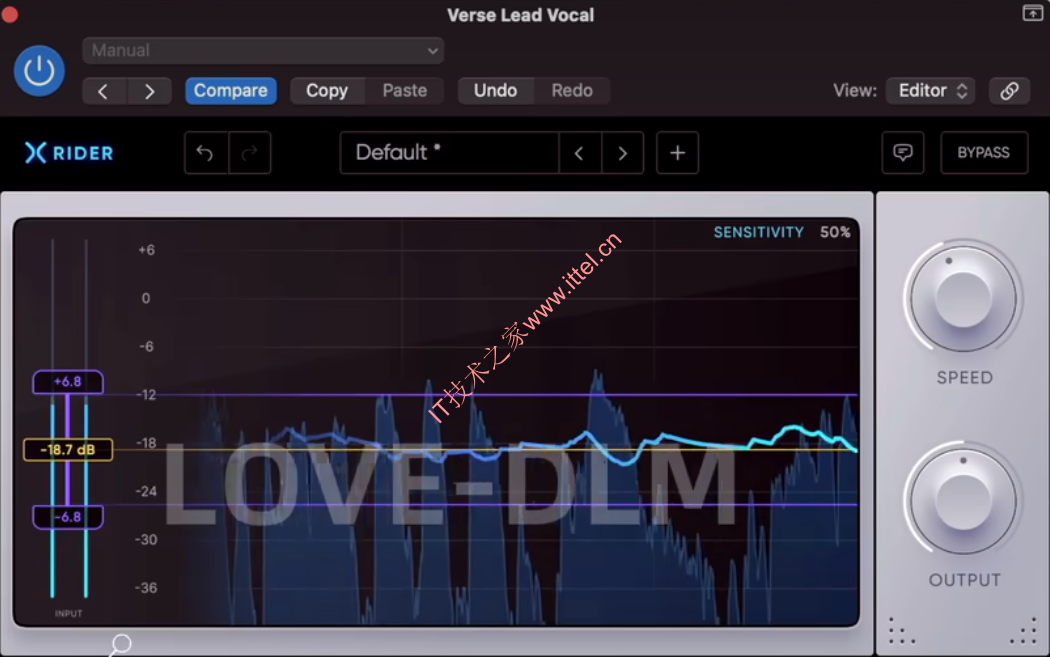Click the window expand icon top right
Viewport: 1050px width, 657px height.
pyautogui.click(x=1032, y=13)
